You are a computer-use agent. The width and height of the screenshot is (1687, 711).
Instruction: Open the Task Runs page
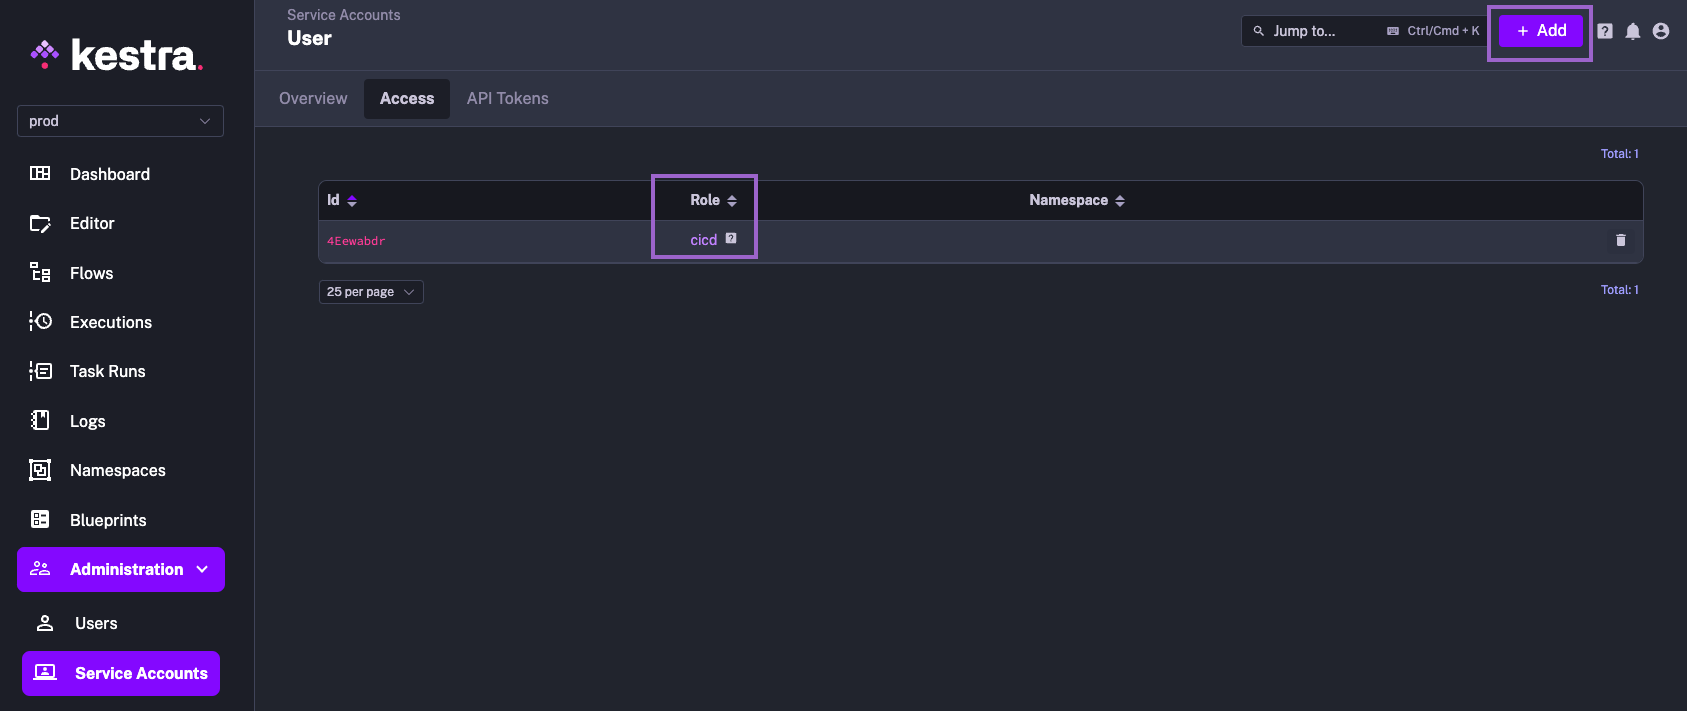pyautogui.click(x=108, y=371)
